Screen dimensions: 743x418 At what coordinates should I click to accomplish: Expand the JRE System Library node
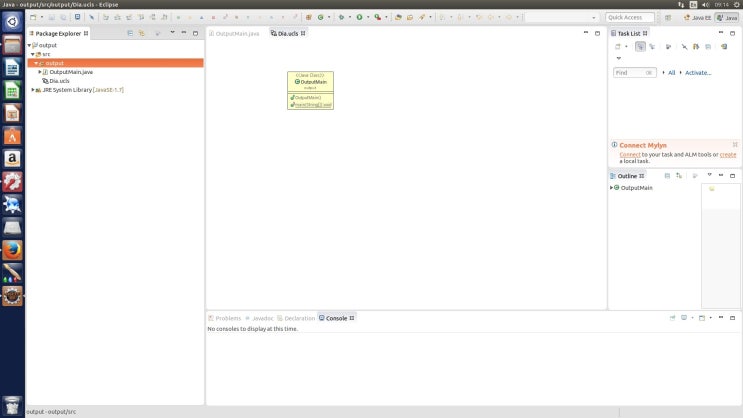click(x=33, y=90)
